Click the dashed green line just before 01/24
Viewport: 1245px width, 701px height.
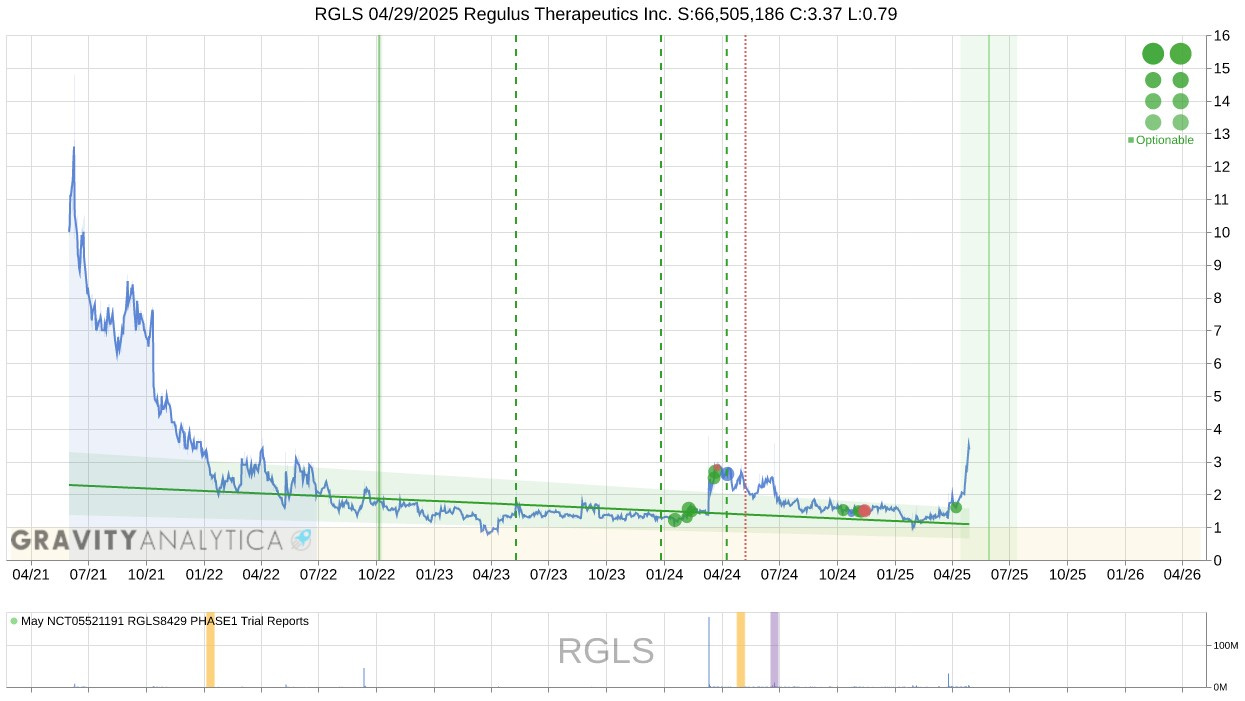click(661, 297)
